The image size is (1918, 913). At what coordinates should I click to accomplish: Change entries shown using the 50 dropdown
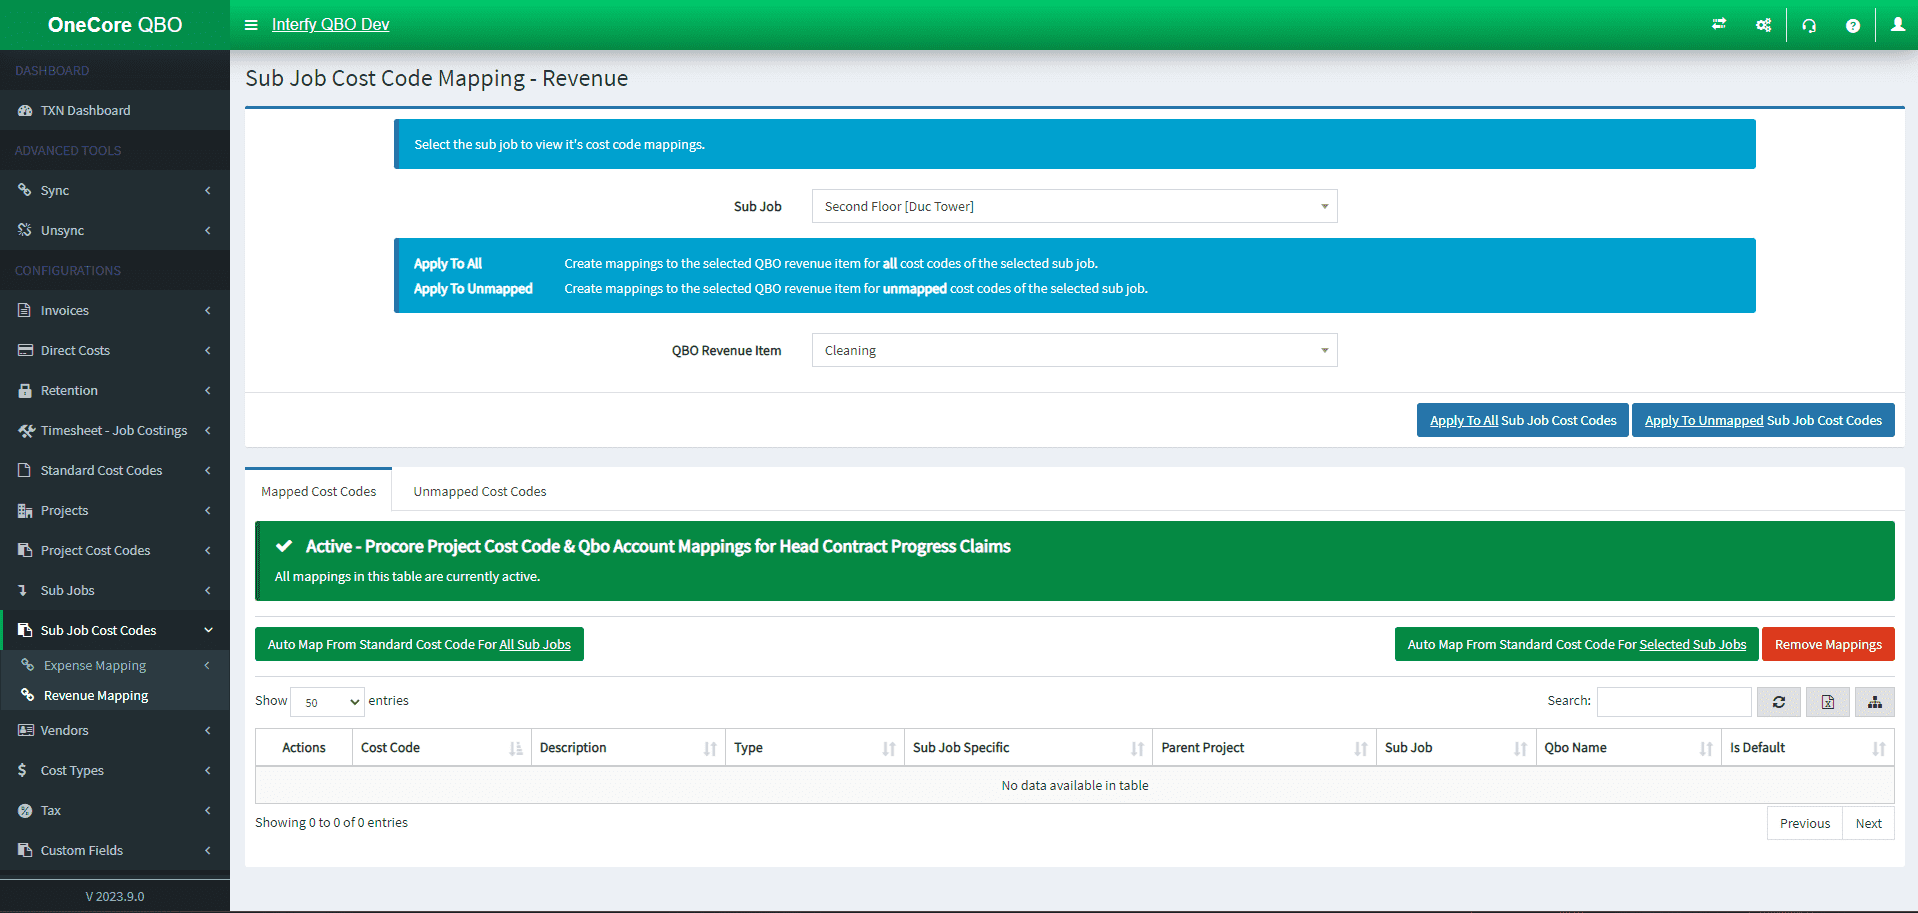[x=326, y=701]
